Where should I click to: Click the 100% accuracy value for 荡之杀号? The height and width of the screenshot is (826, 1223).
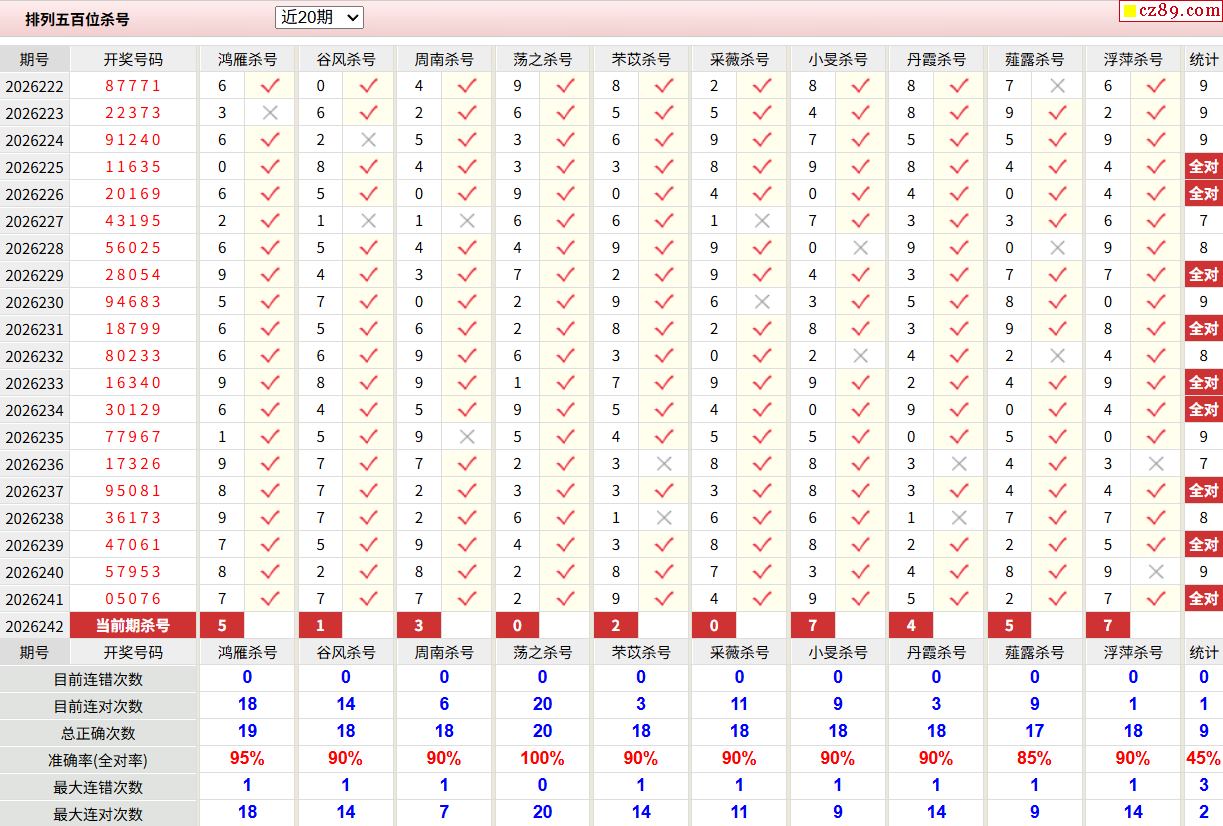(542, 759)
